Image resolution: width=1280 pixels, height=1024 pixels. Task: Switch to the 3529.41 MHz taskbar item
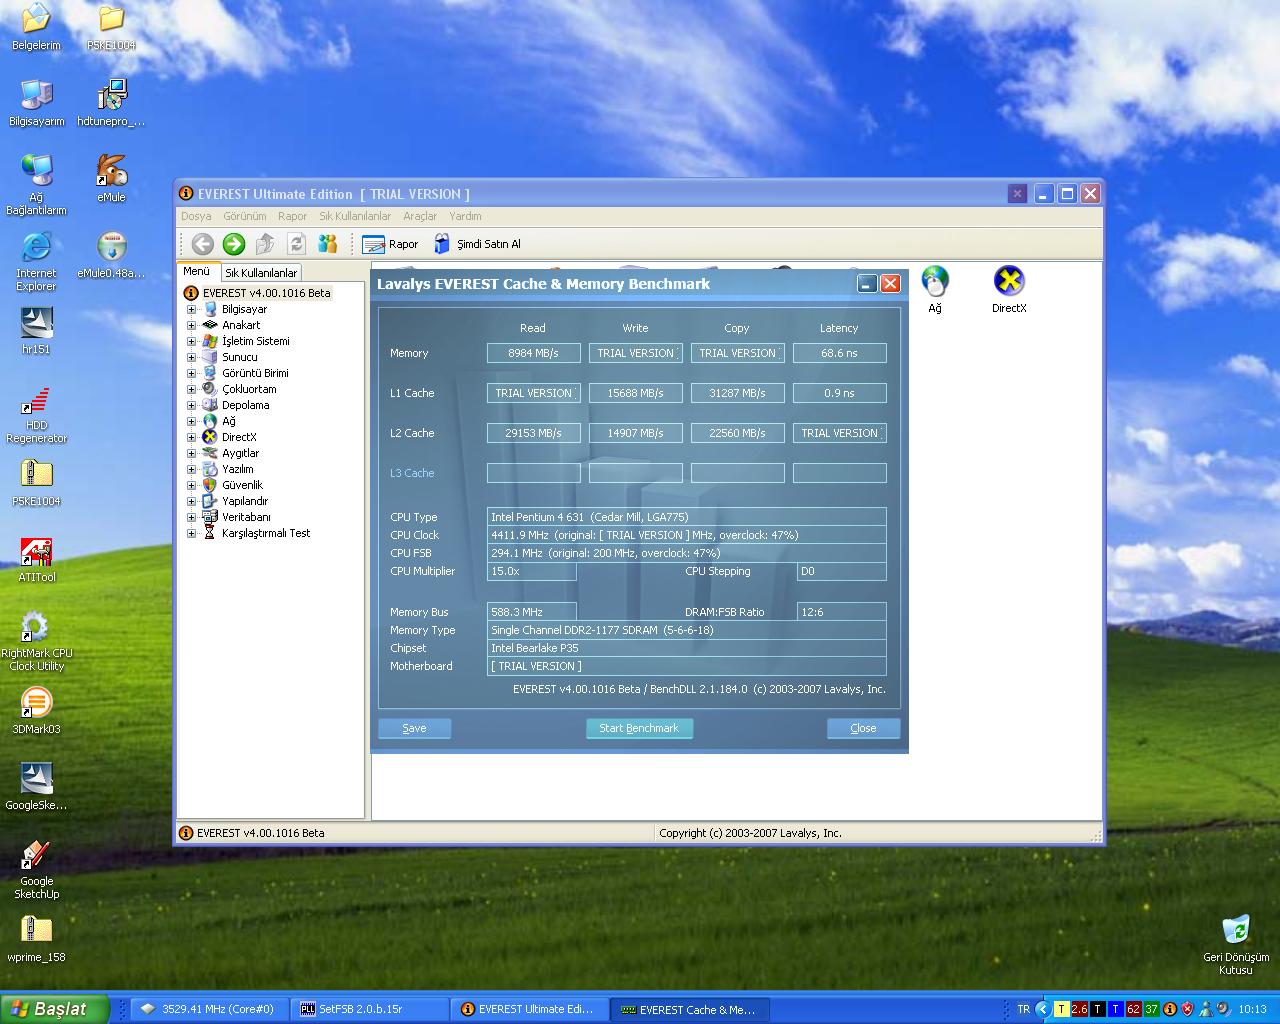[x=211, y=1009]
